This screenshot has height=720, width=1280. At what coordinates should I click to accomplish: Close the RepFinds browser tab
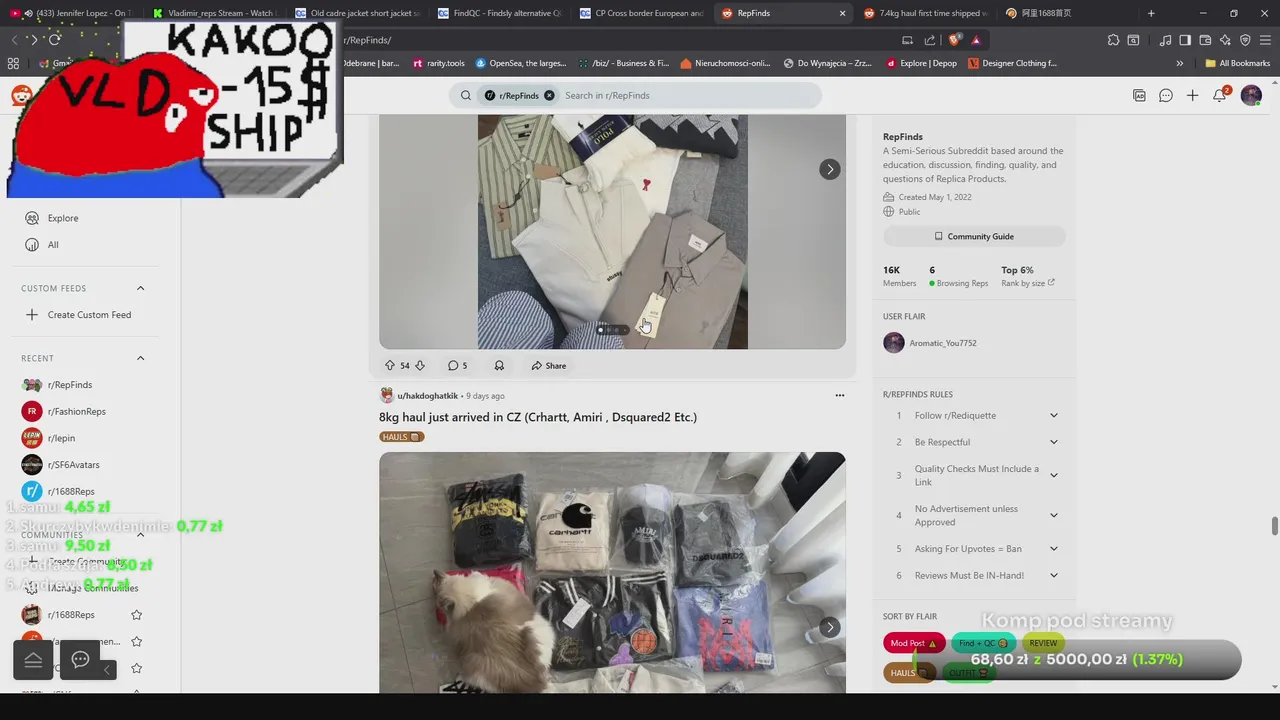tap(842, 13)
